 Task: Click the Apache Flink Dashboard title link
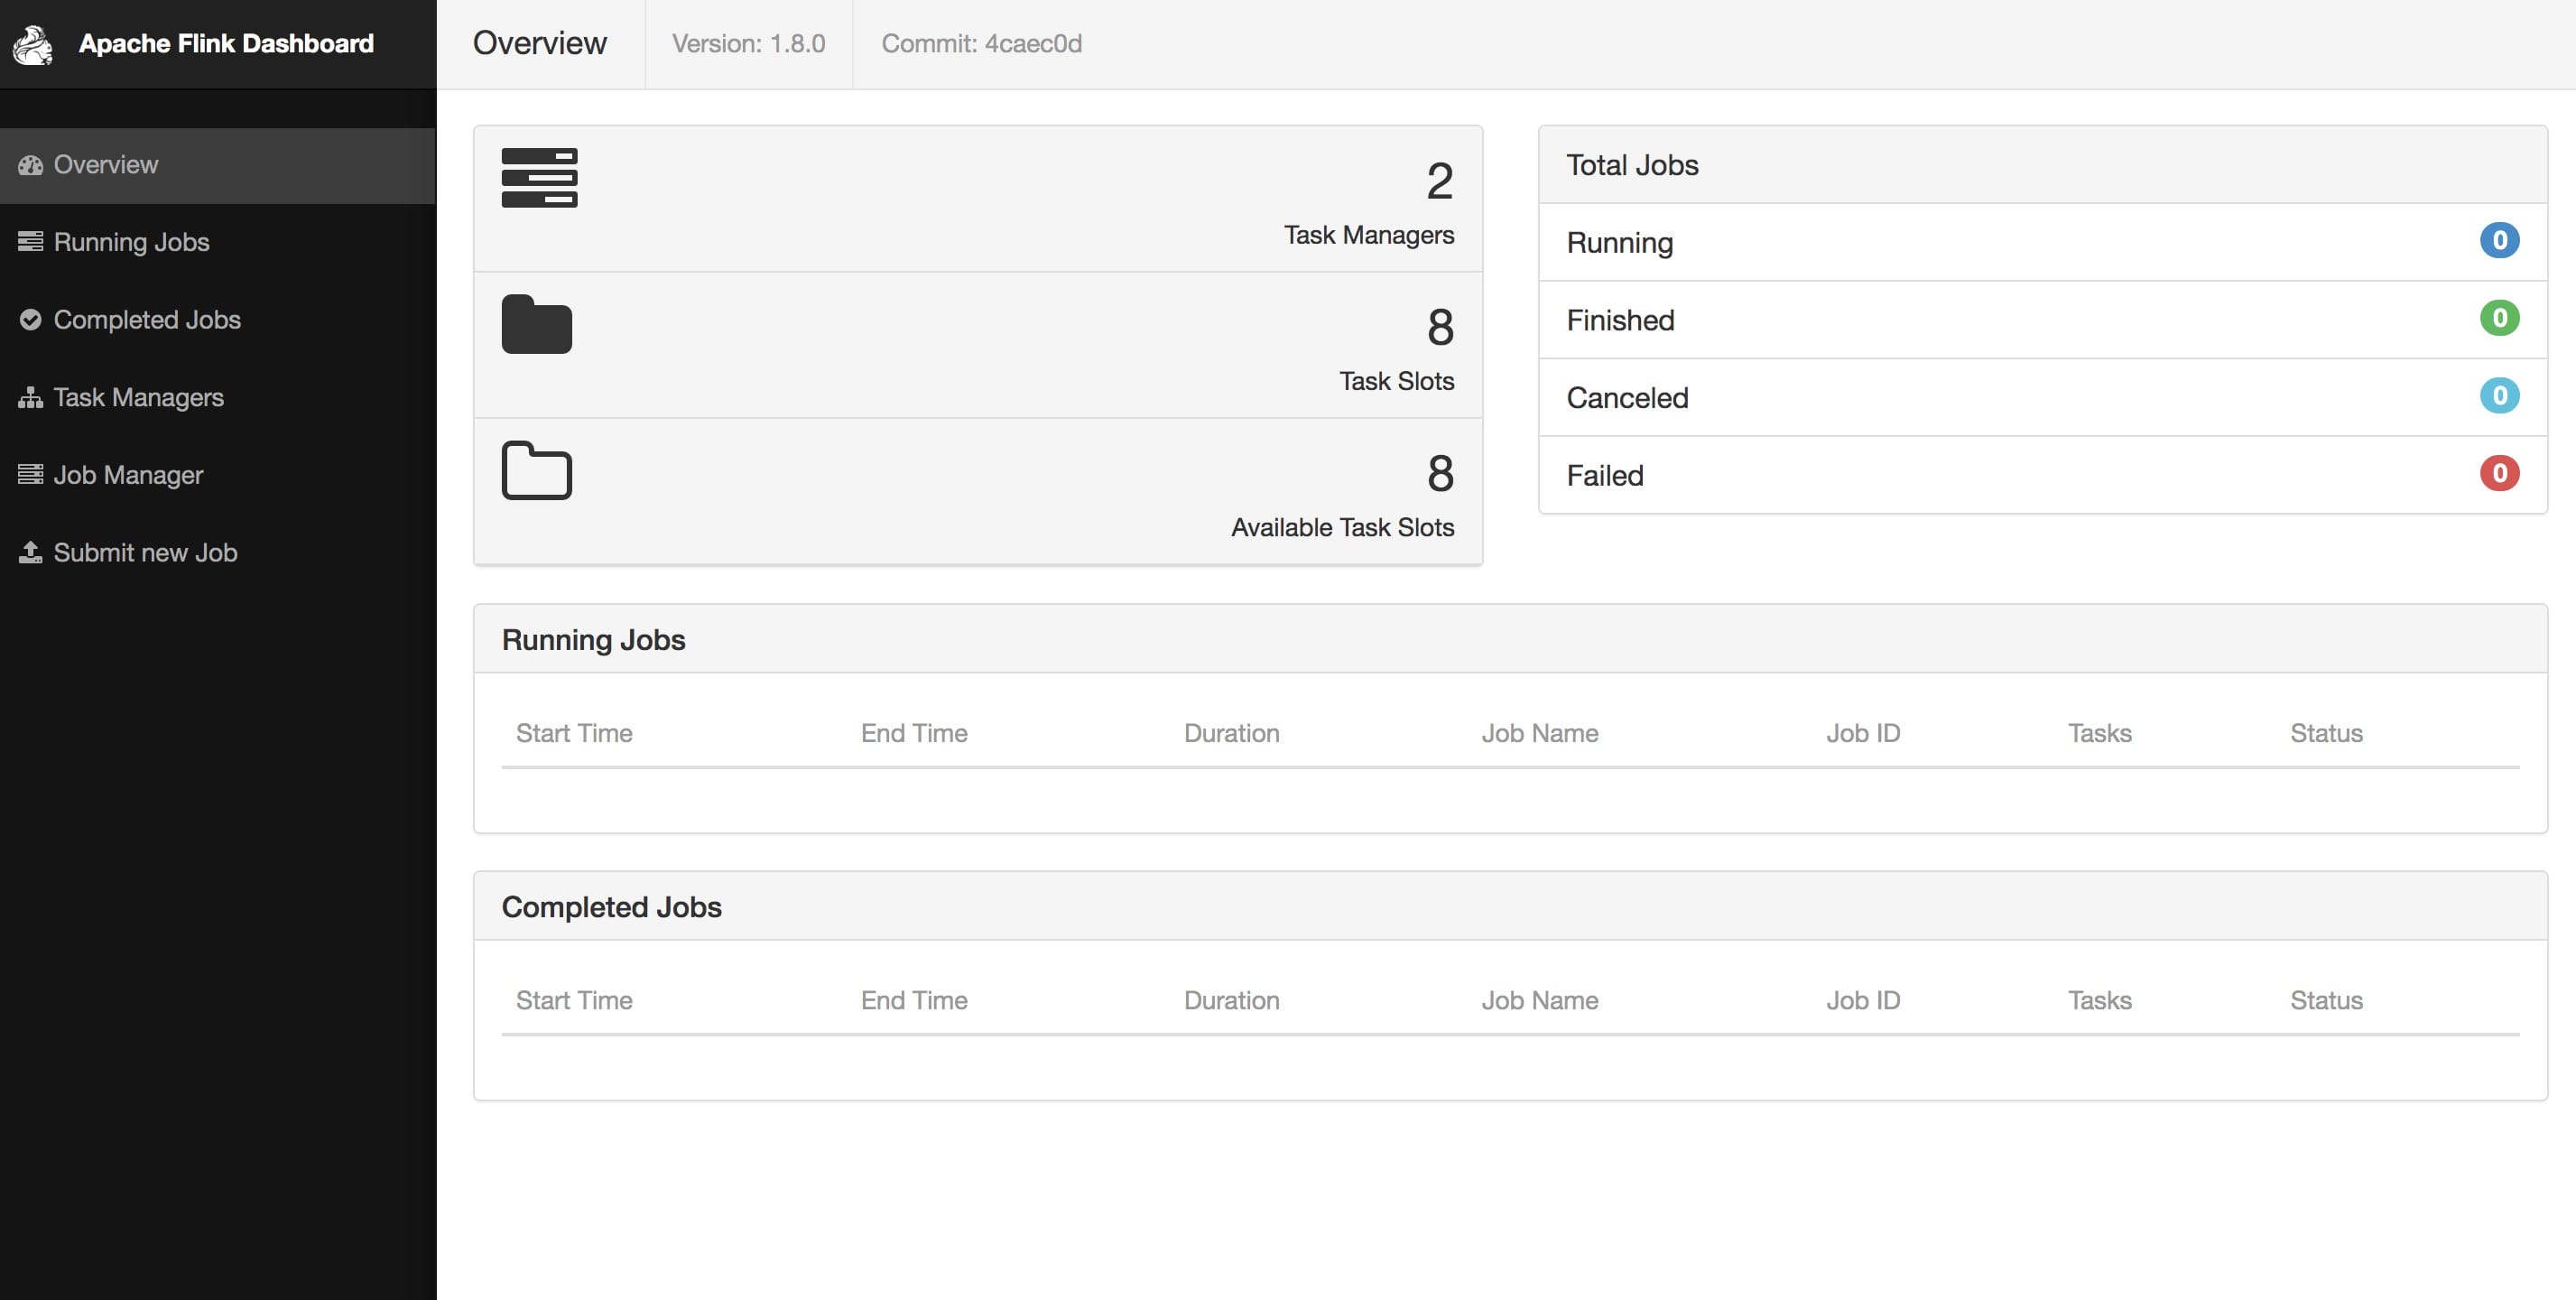point(226,44)
